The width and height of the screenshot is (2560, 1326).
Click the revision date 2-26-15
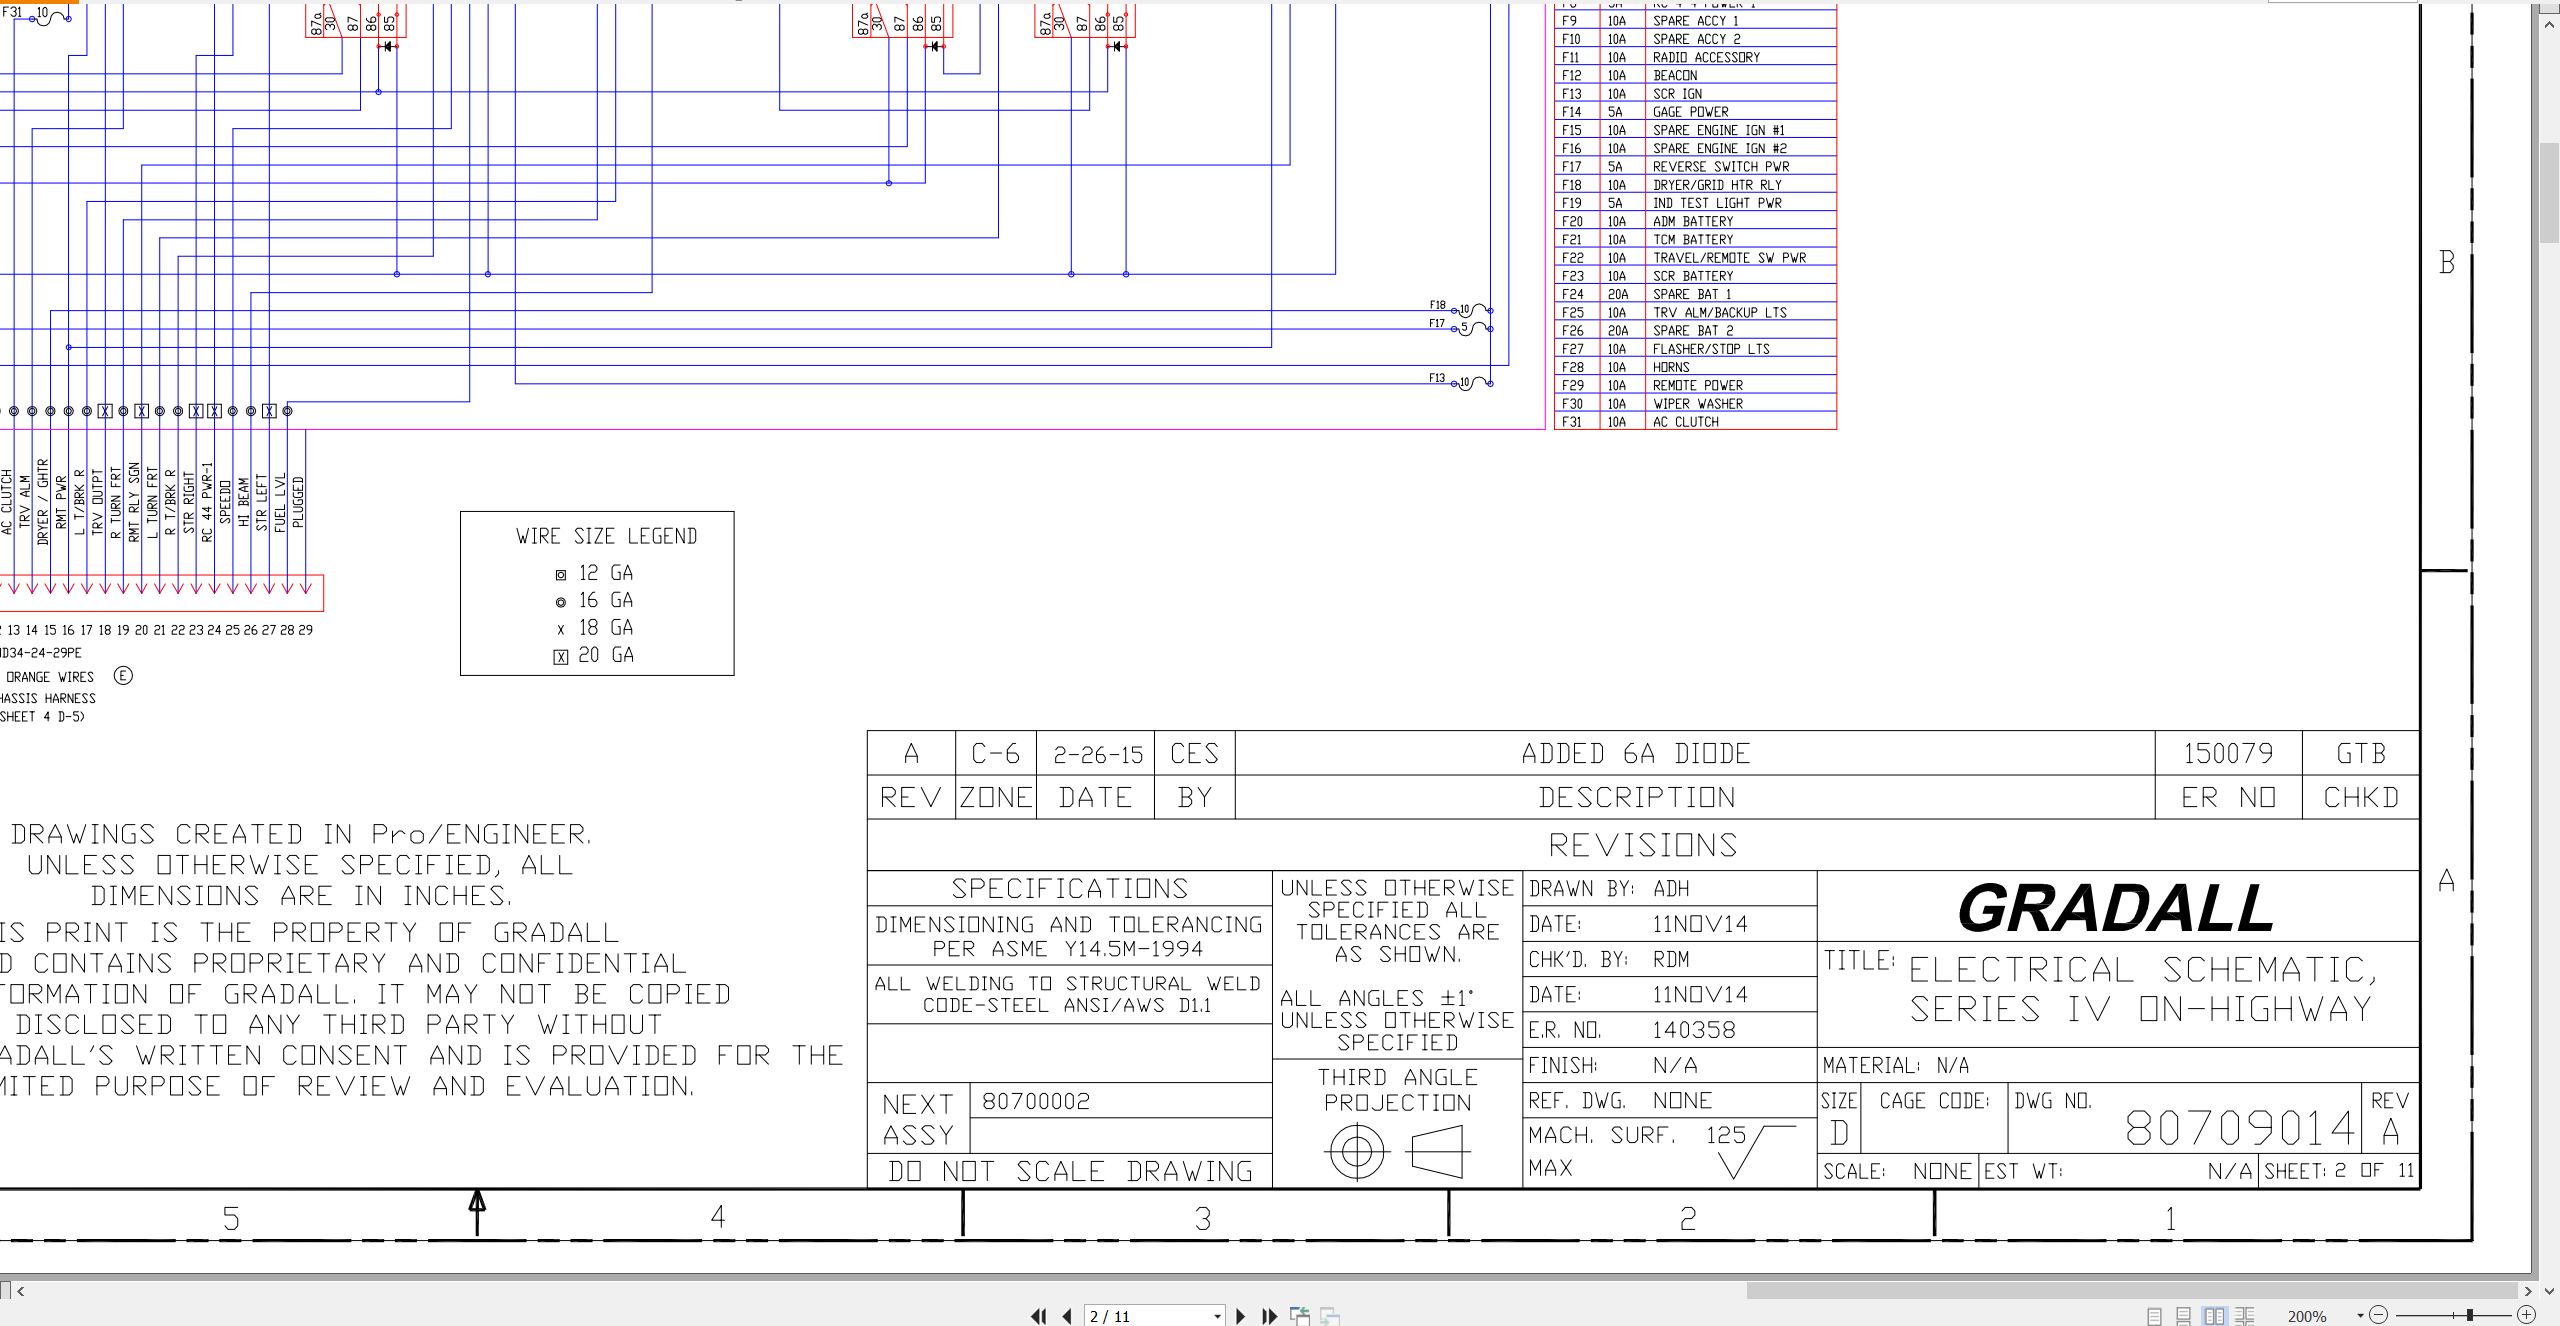tap(1097, 754)
